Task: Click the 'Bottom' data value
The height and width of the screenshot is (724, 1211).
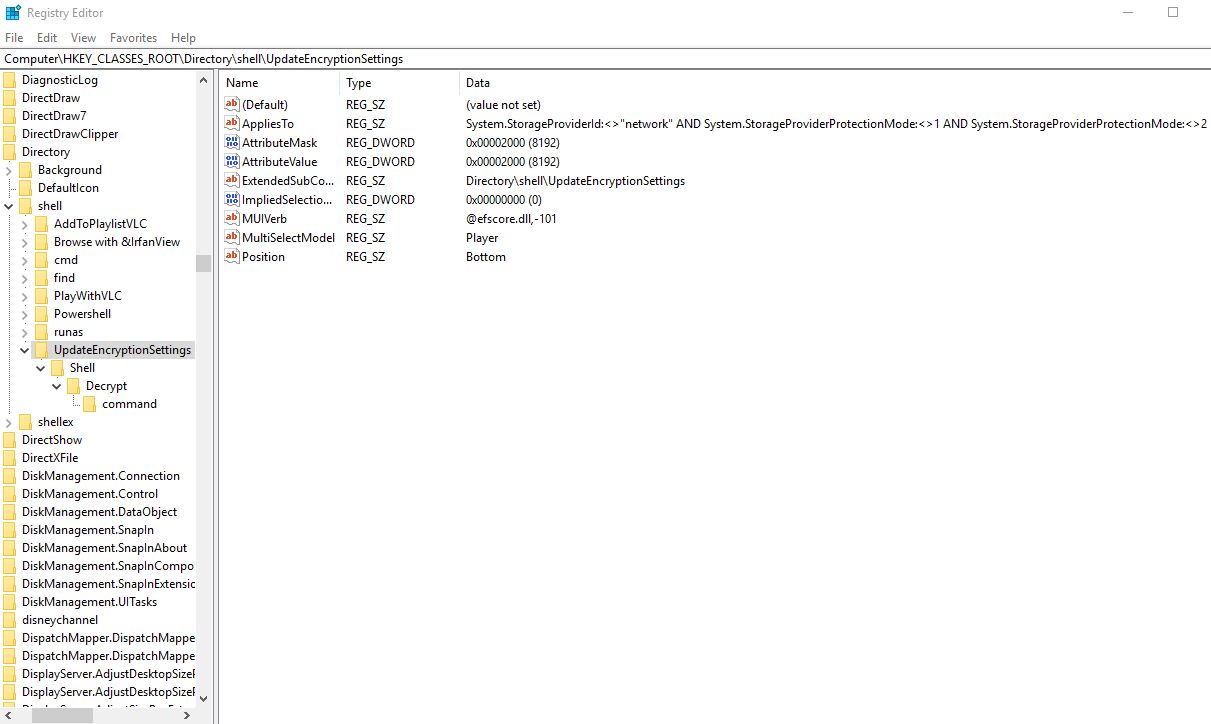Action: tap(486, 256)
